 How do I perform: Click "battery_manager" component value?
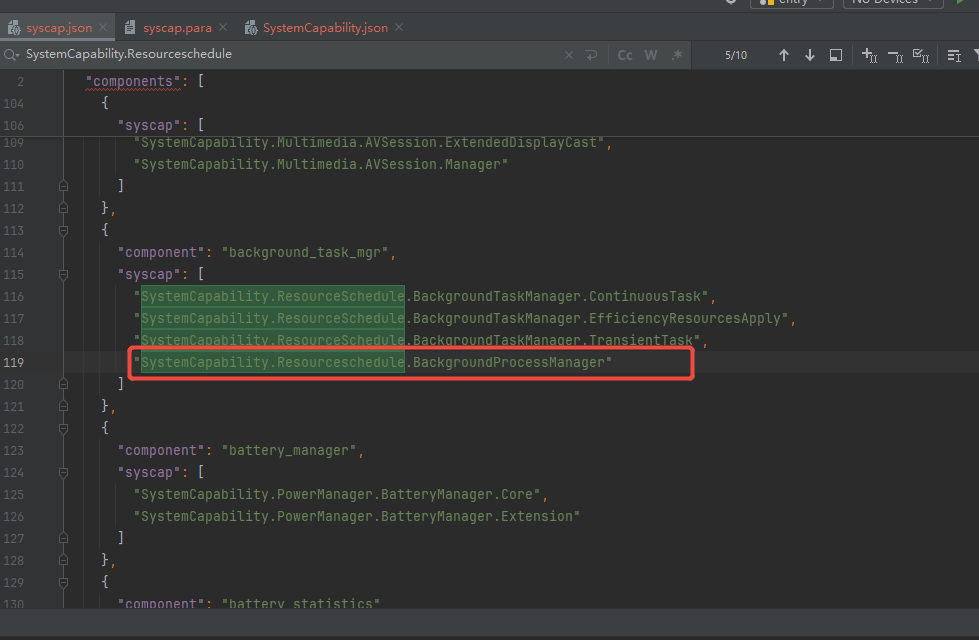289,450
